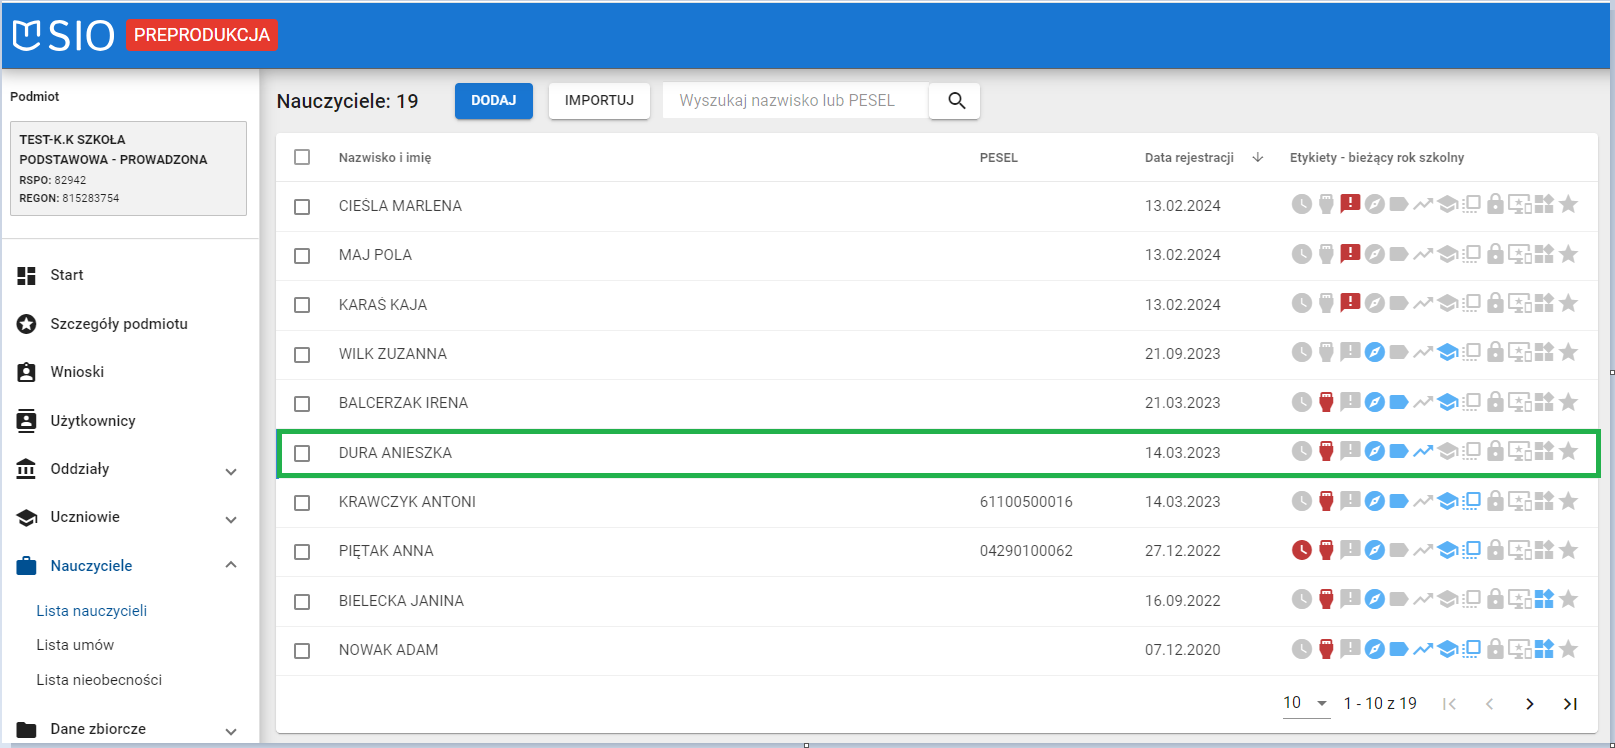Collapse the Nauczyciele sidebar section
The image size is (1615, 748).
(231, 566)
